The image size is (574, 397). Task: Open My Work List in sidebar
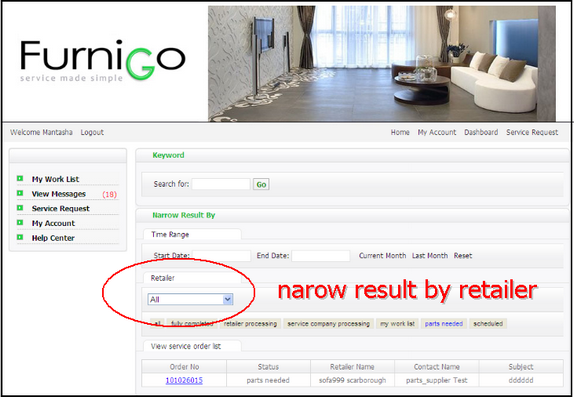[x=55, y=179]
